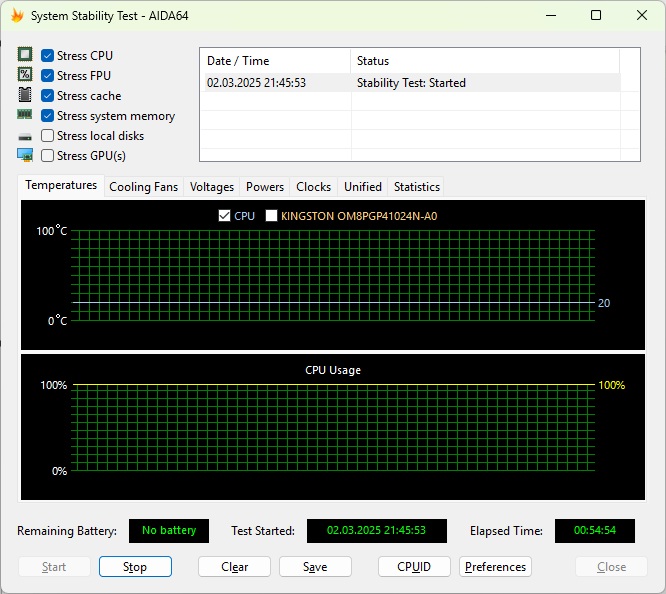The image size is (666, 594).
Task: Enable the Stress local disks checkbox
Action: (x=47, y=136)
